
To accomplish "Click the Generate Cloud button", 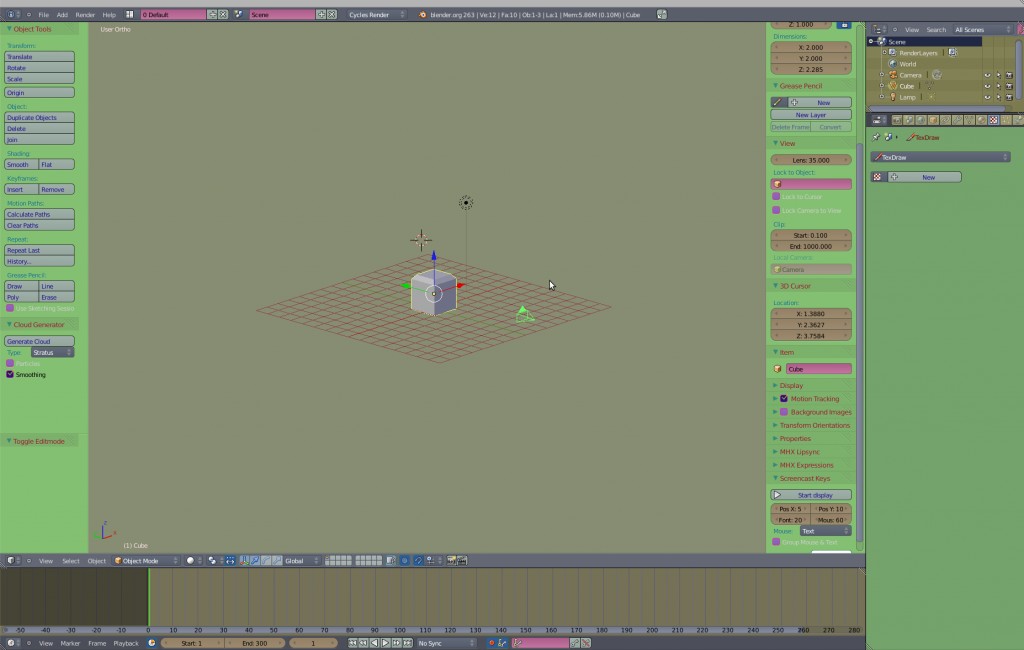I will (40, 341).
